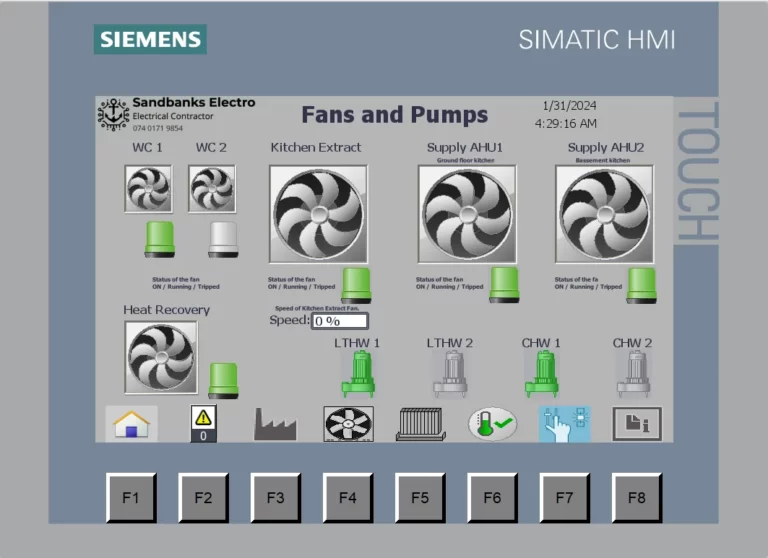Click the 'Fans and Pumps' title
Viewport: 768px width, 558px height.
[395, 115]
